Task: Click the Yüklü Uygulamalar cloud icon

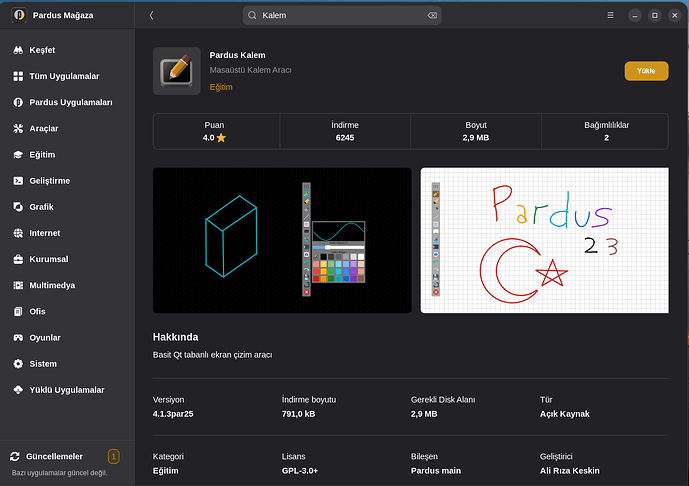Action: point(18,390)
